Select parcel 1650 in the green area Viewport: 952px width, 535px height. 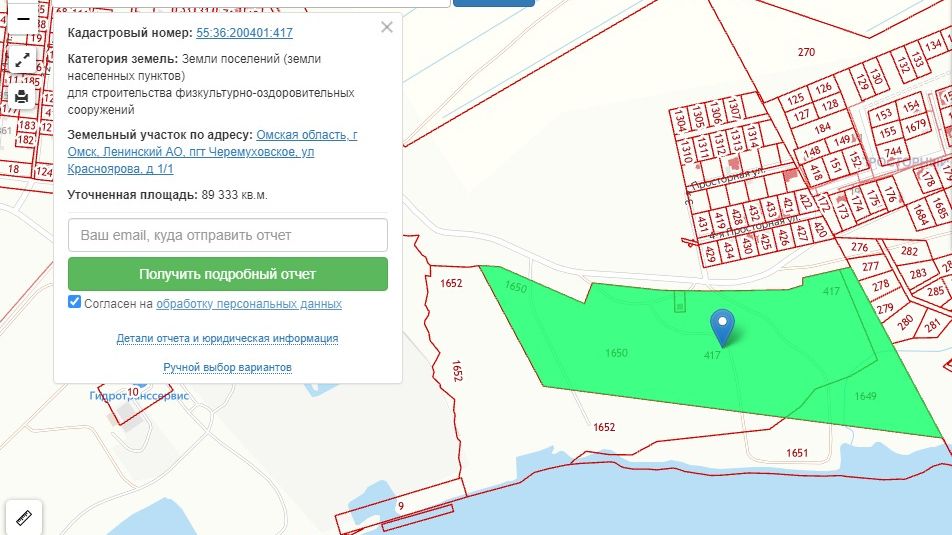[x=616, y=353]
